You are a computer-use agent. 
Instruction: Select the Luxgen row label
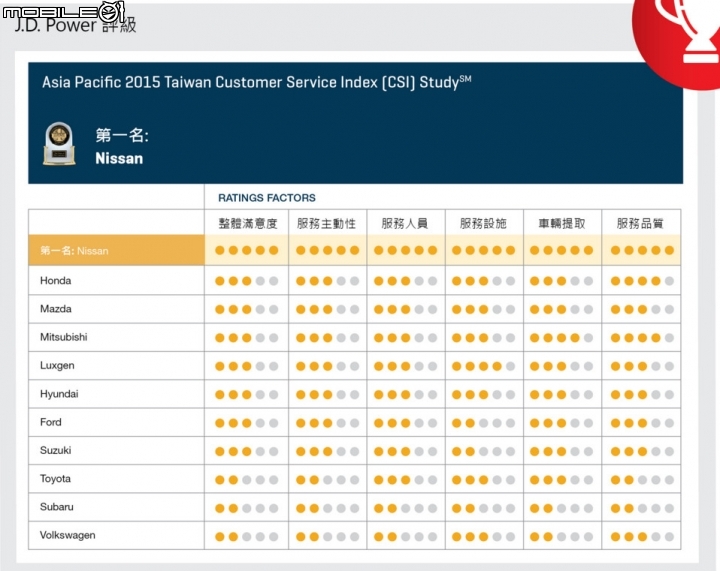tap(57, 366)
